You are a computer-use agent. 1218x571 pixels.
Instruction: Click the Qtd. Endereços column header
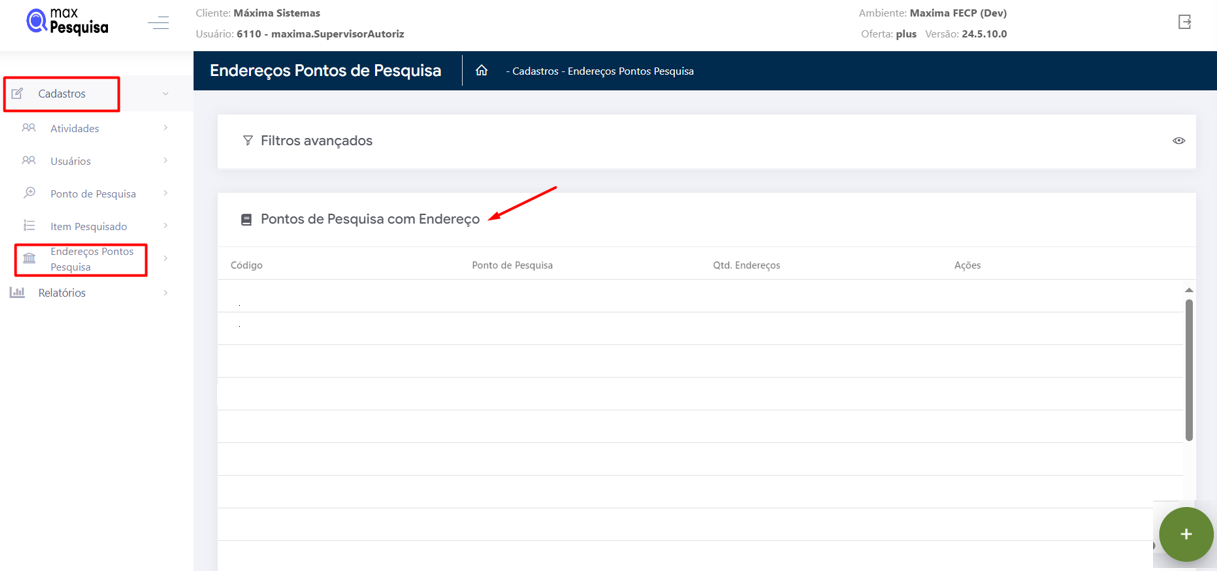click(x=746, y=265)
